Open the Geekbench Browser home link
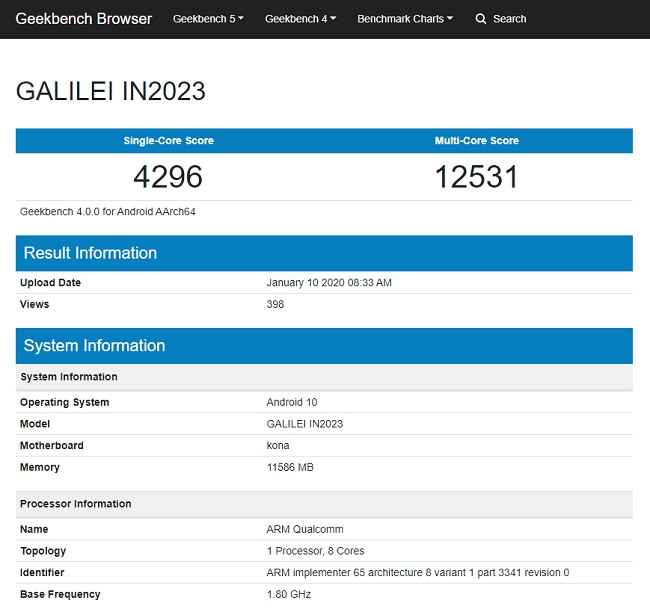The width and height of the screenshot is (650, 615). pyautogui.click(x=84, y=19)
